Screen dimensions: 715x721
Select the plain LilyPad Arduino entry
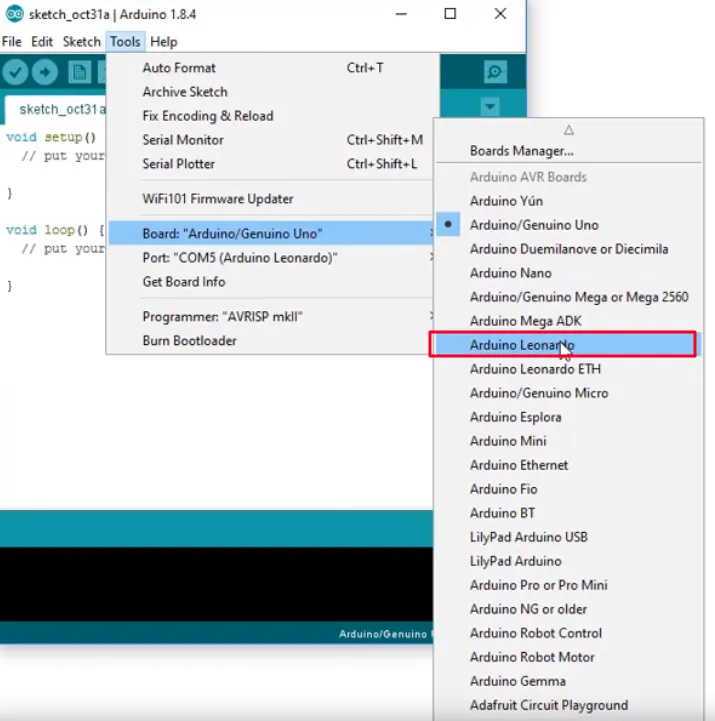(568, 561)
